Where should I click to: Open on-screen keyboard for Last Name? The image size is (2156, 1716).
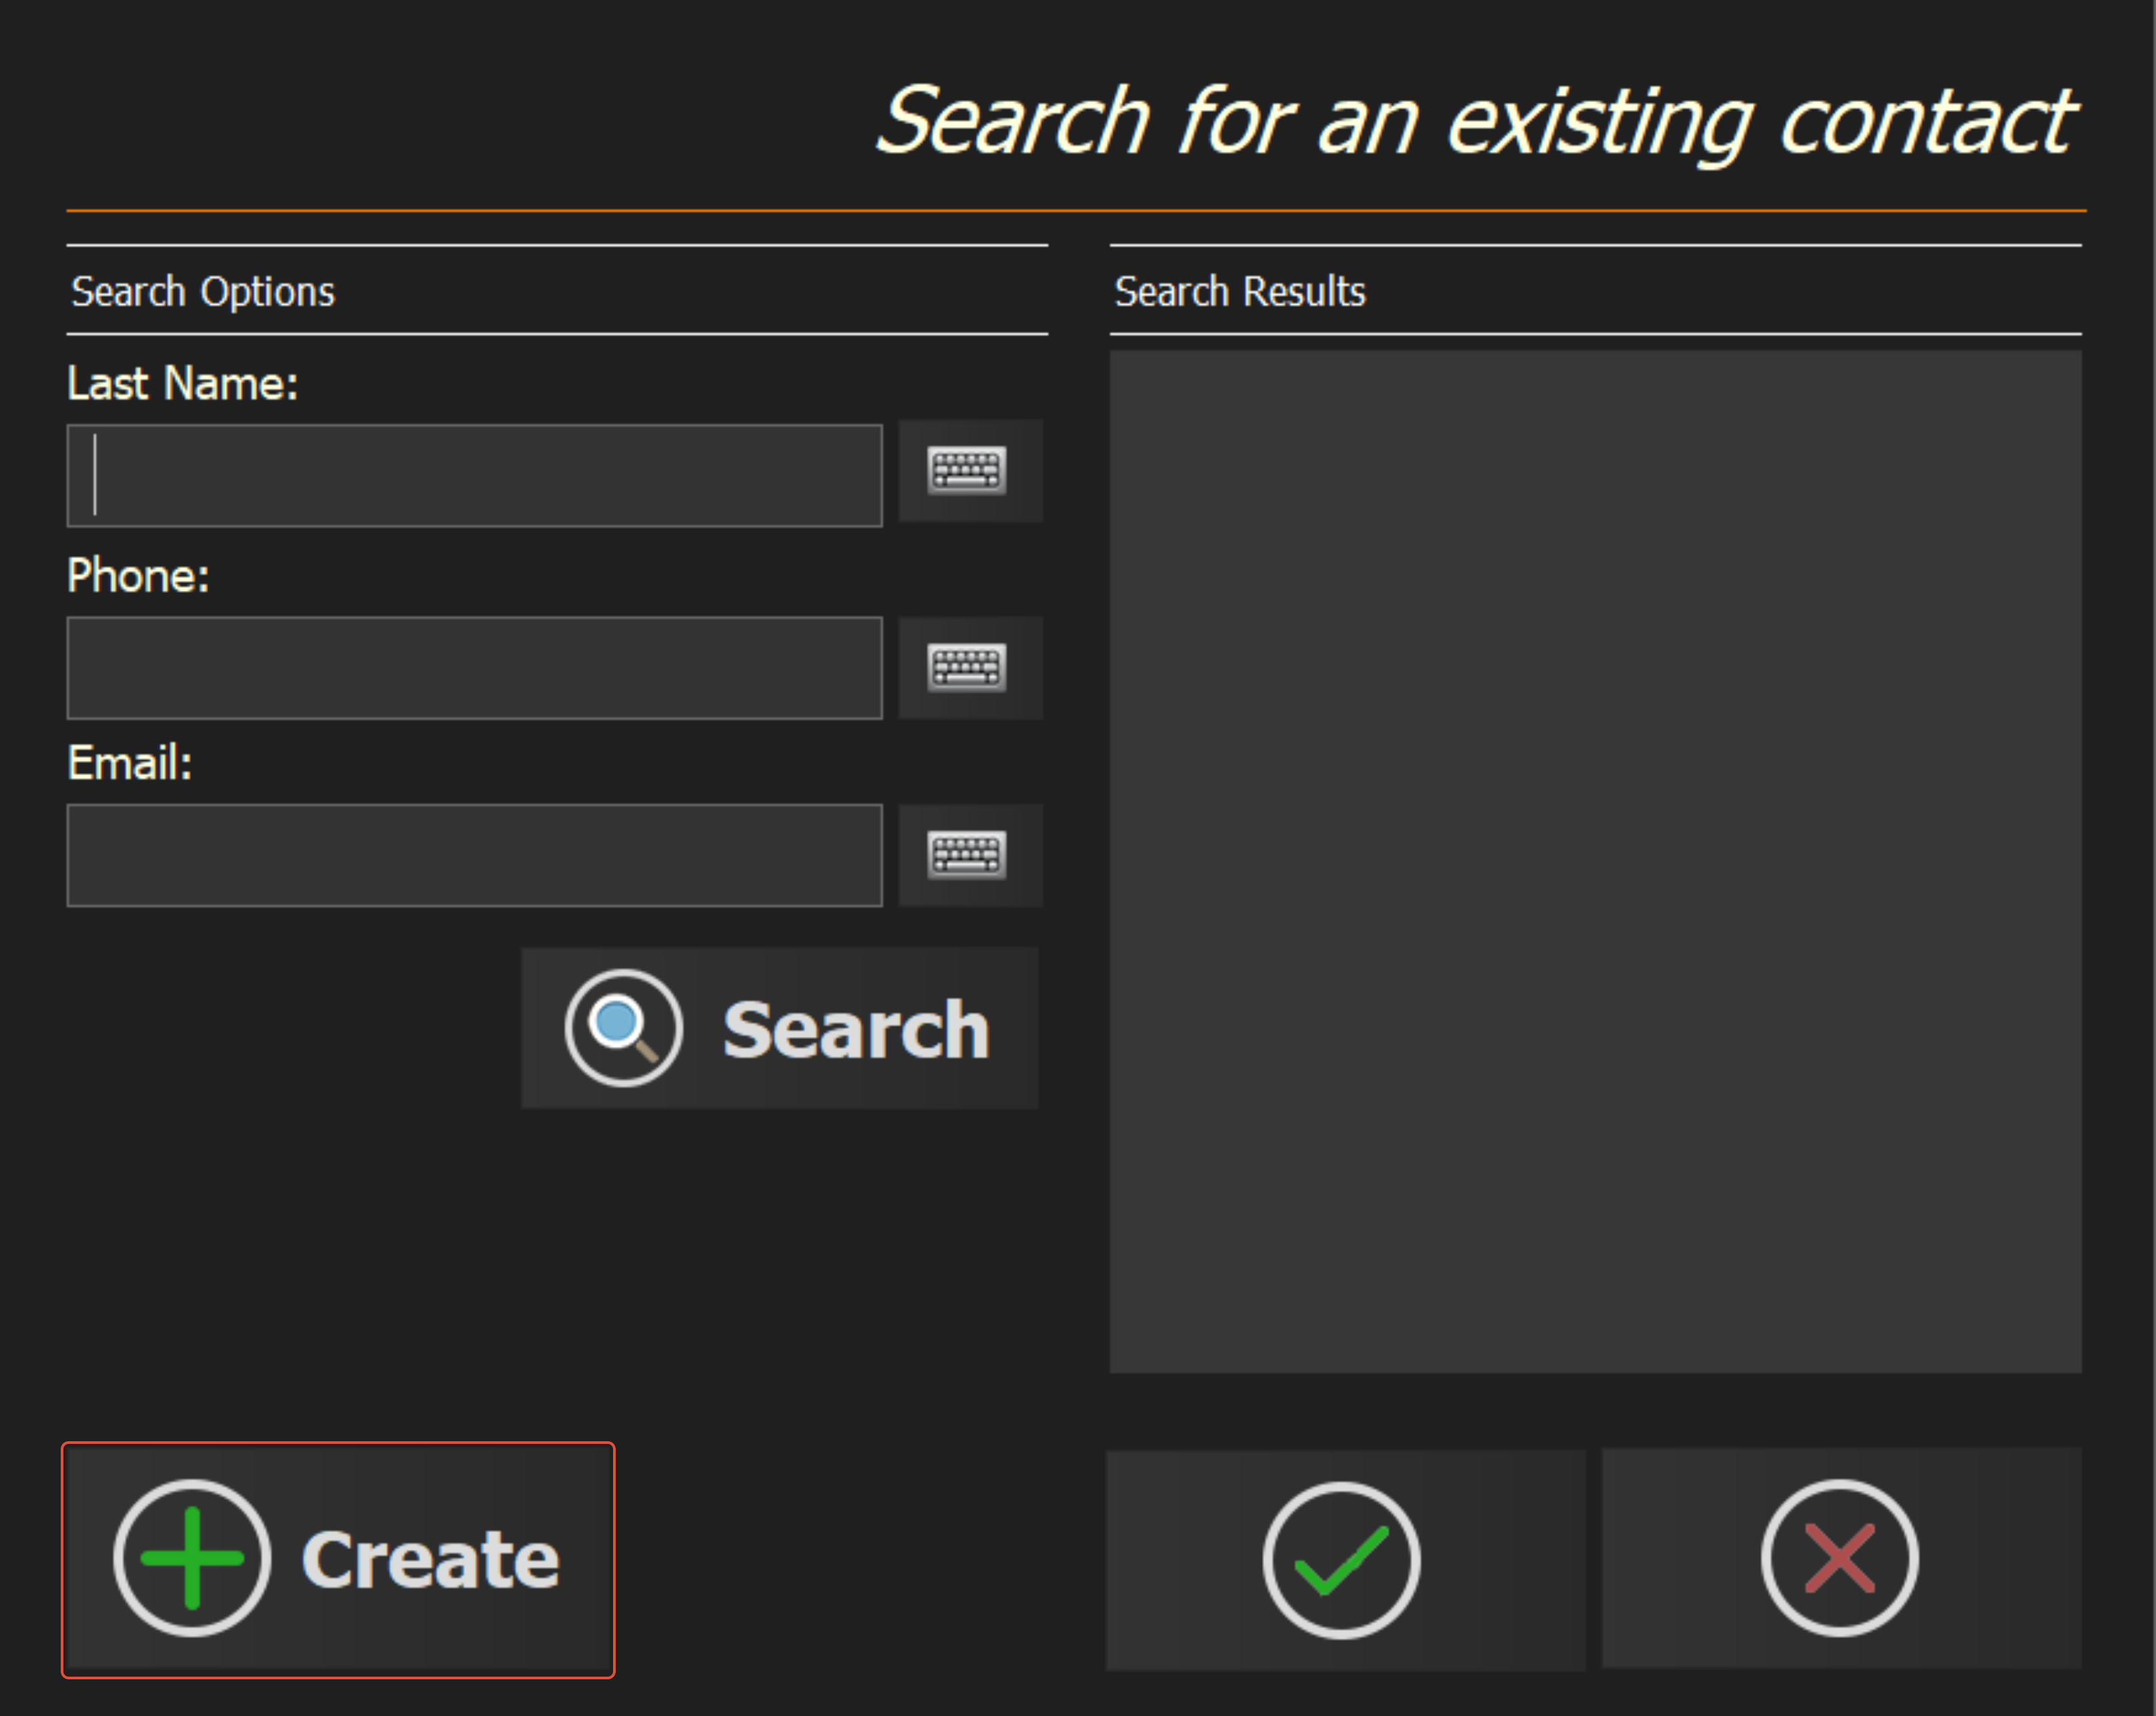click(x=969, y=471)
